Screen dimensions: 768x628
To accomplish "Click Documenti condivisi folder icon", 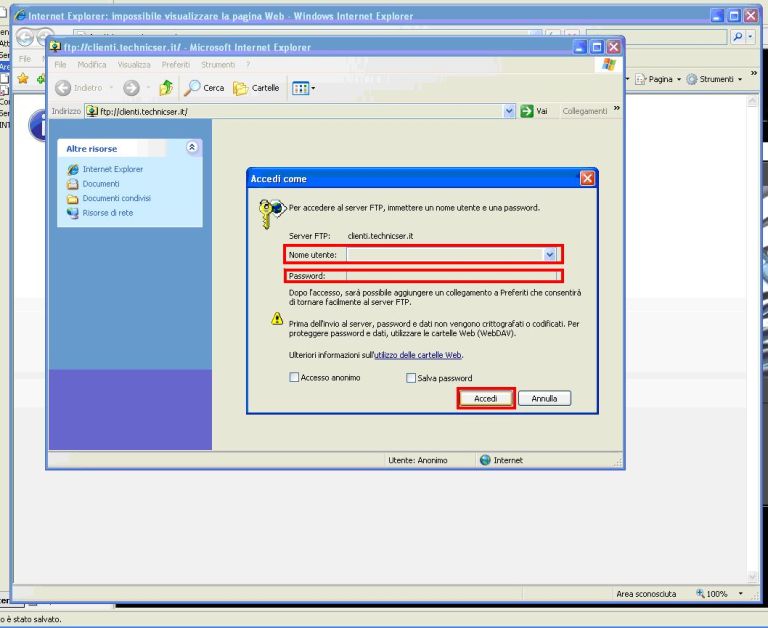I will click(72, 199).
